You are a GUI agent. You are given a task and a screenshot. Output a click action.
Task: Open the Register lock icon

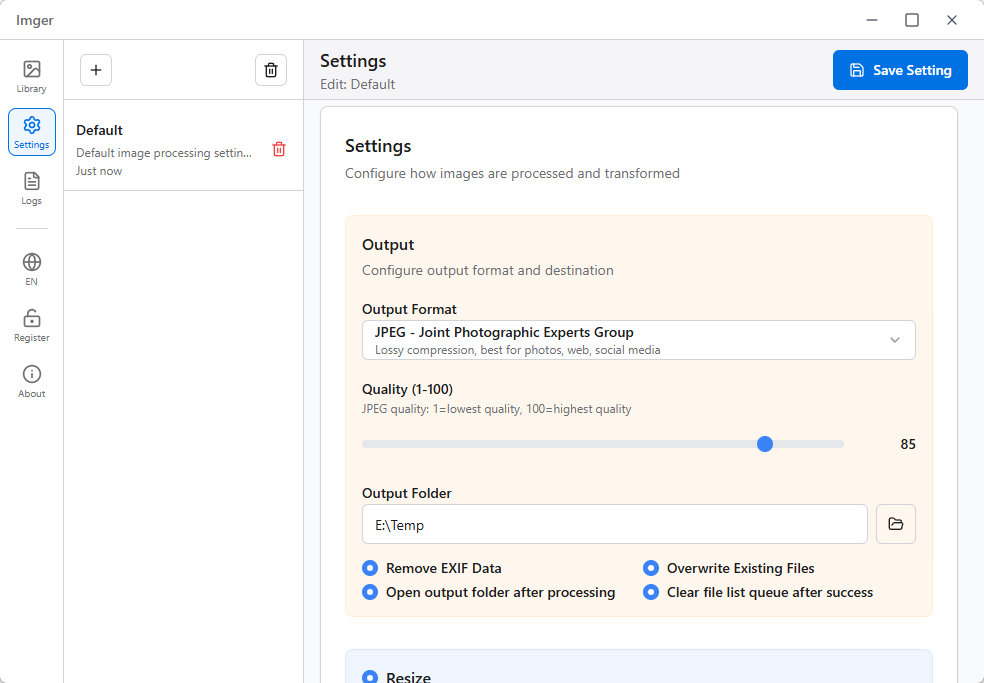31,325
